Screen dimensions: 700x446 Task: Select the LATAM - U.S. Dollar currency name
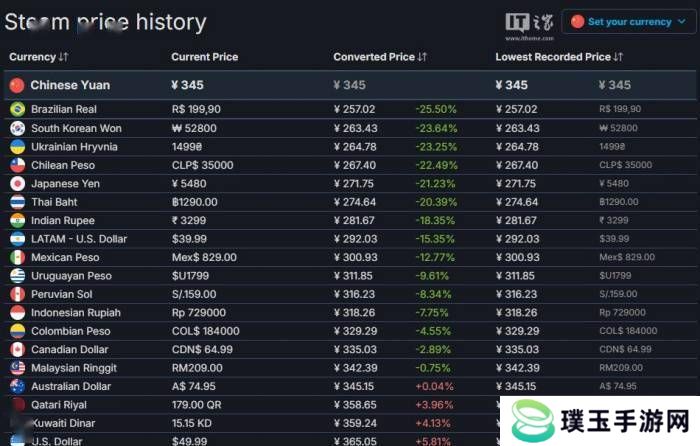[79, 239]
